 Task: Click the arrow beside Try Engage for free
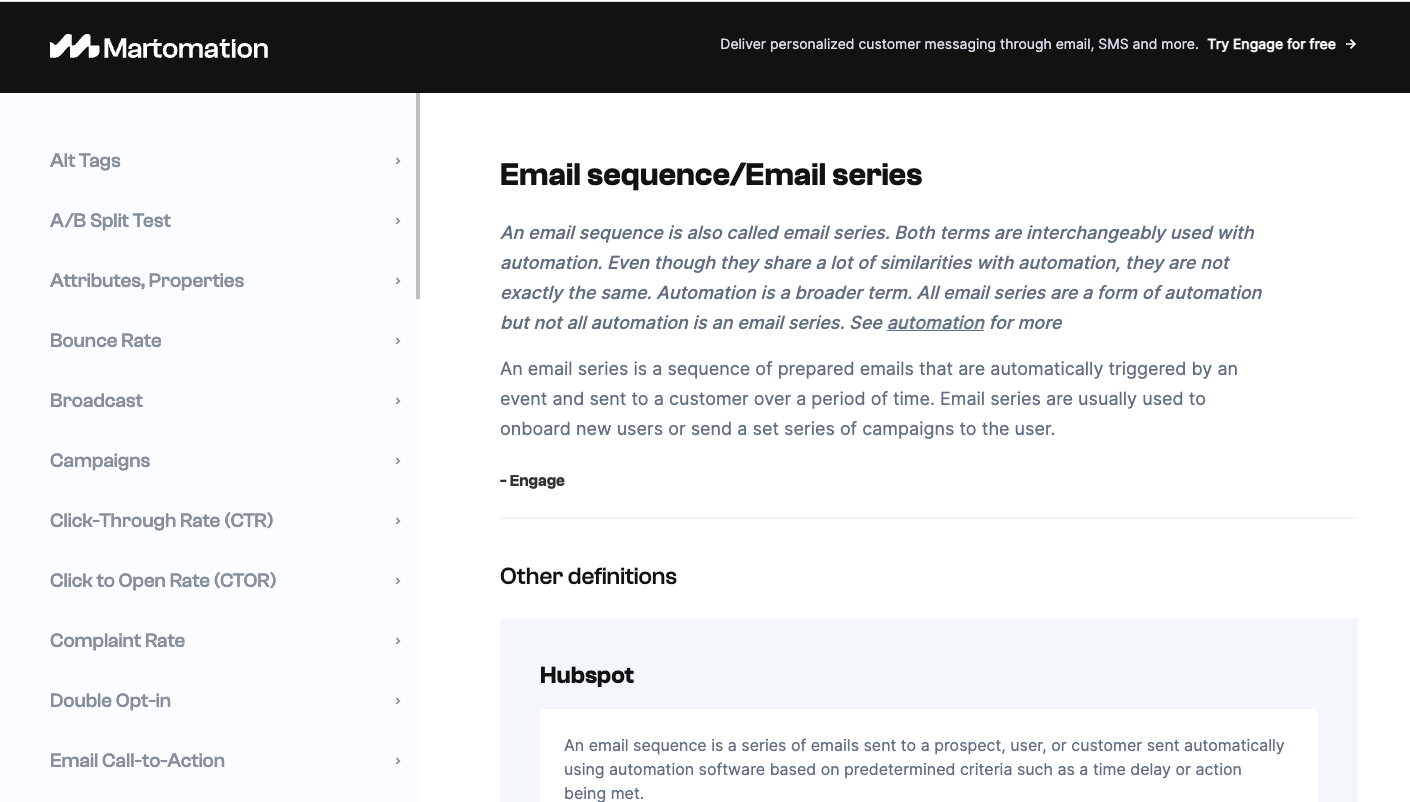pyautogui.click(x=1351, y=44)
